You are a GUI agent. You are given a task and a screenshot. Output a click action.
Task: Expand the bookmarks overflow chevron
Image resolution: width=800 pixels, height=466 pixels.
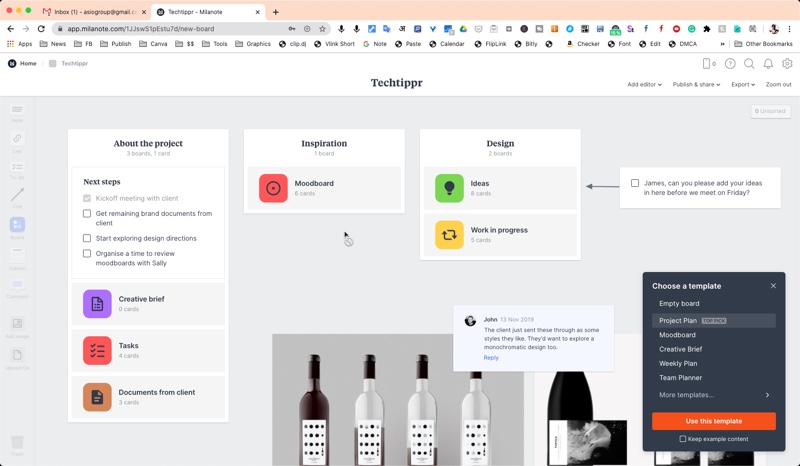coord(722,44)
